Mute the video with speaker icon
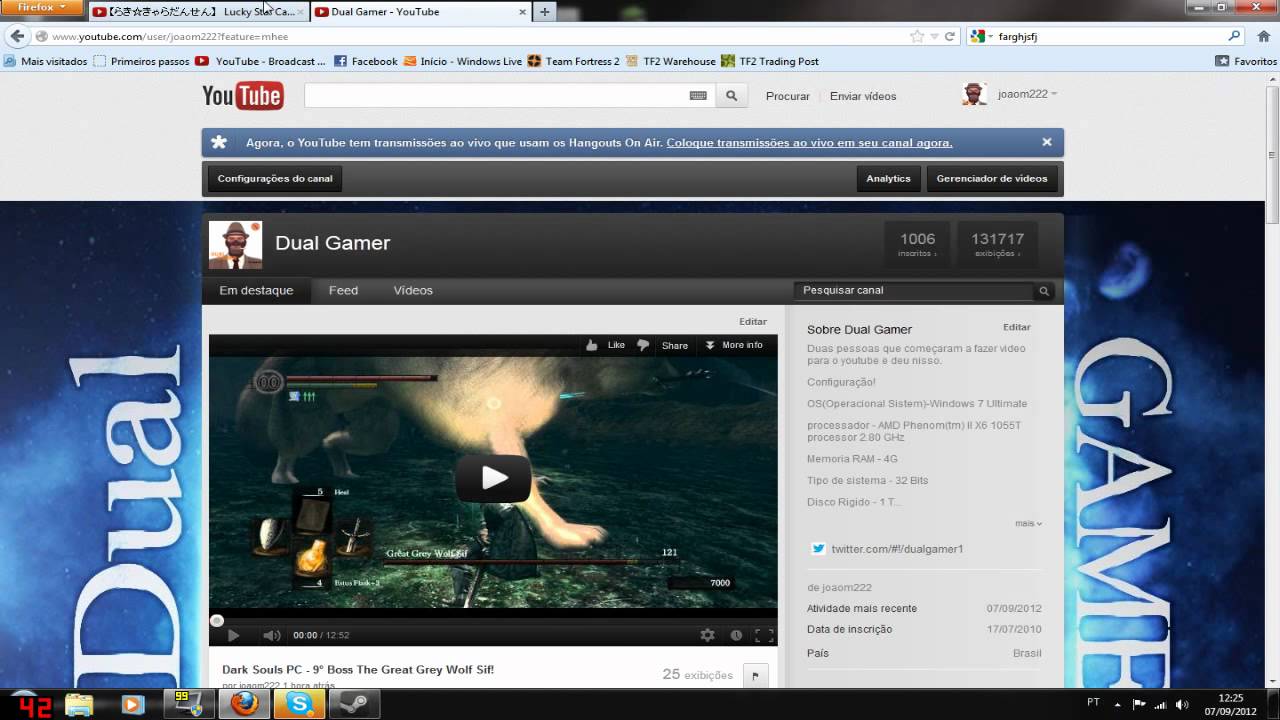This screenshot has height=720, width=1280. pos(271,635)
